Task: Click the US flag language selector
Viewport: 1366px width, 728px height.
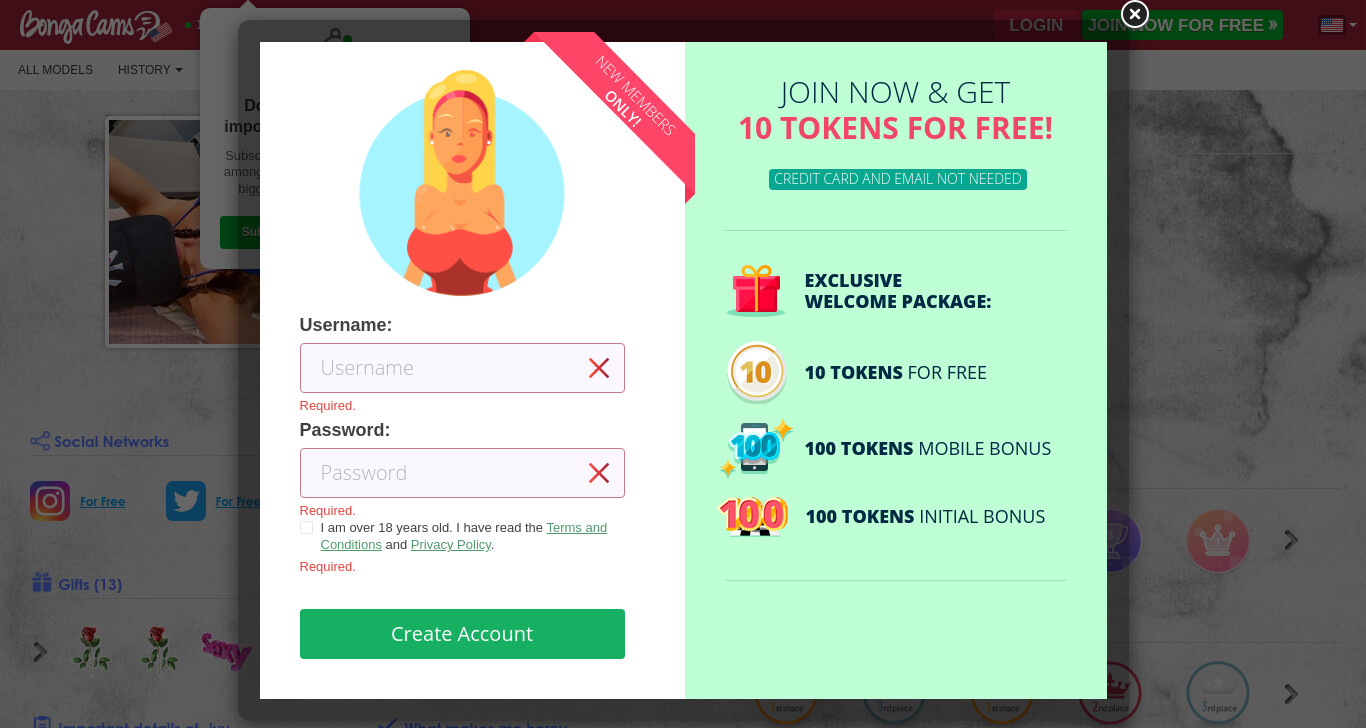Action: coord(1332,25)
